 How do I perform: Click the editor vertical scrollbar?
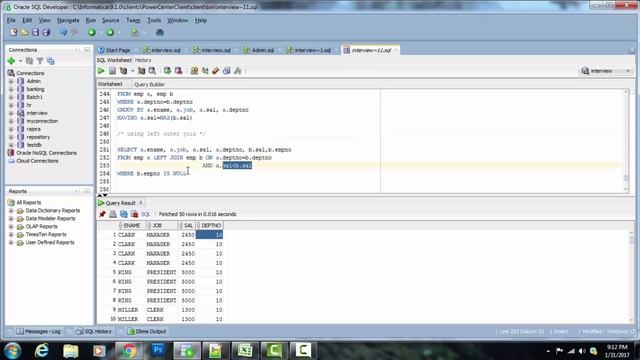tap(626, 141)
